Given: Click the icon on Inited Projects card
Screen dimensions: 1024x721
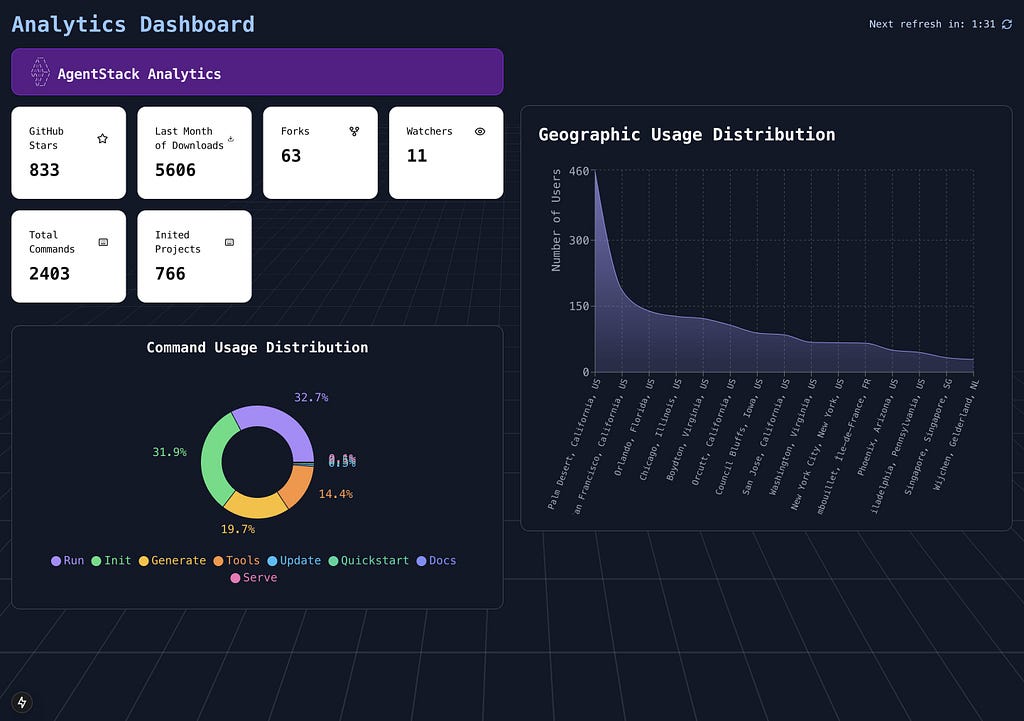Looking at the screenshot, I should pos(229,242).
